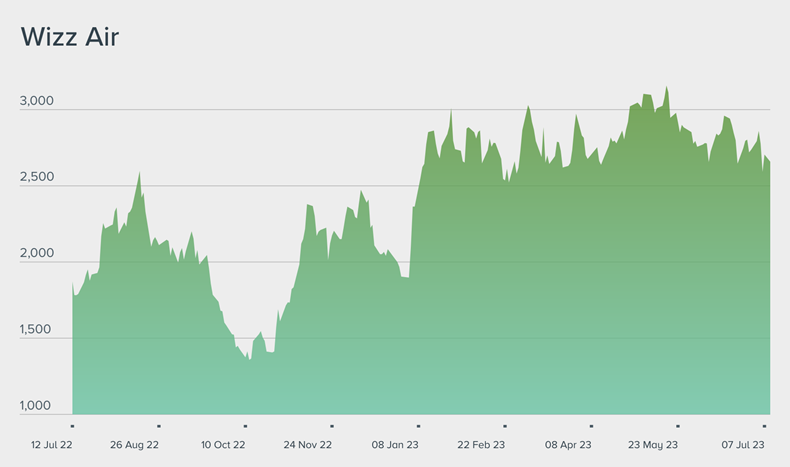Select the 10 Oct 22 date label

[223, 444]
